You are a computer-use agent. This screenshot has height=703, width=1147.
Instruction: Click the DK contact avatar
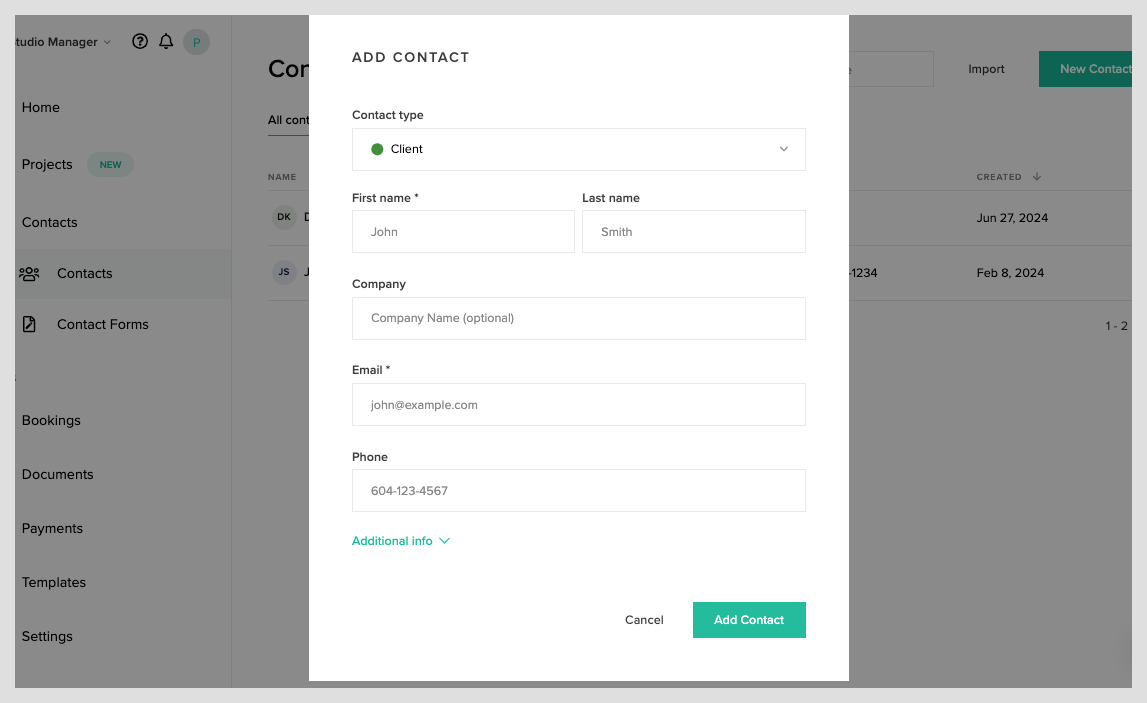[283, 217]
